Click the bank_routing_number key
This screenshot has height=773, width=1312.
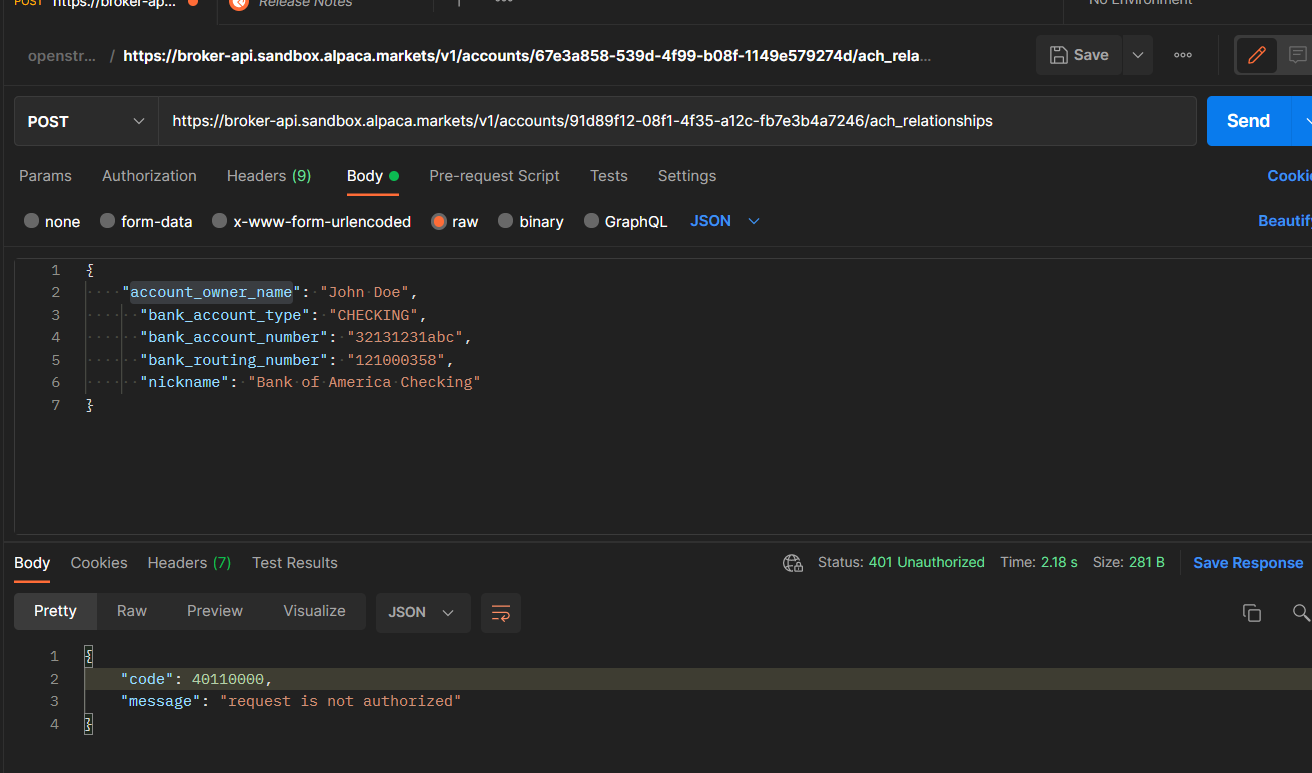coord(234,360)
